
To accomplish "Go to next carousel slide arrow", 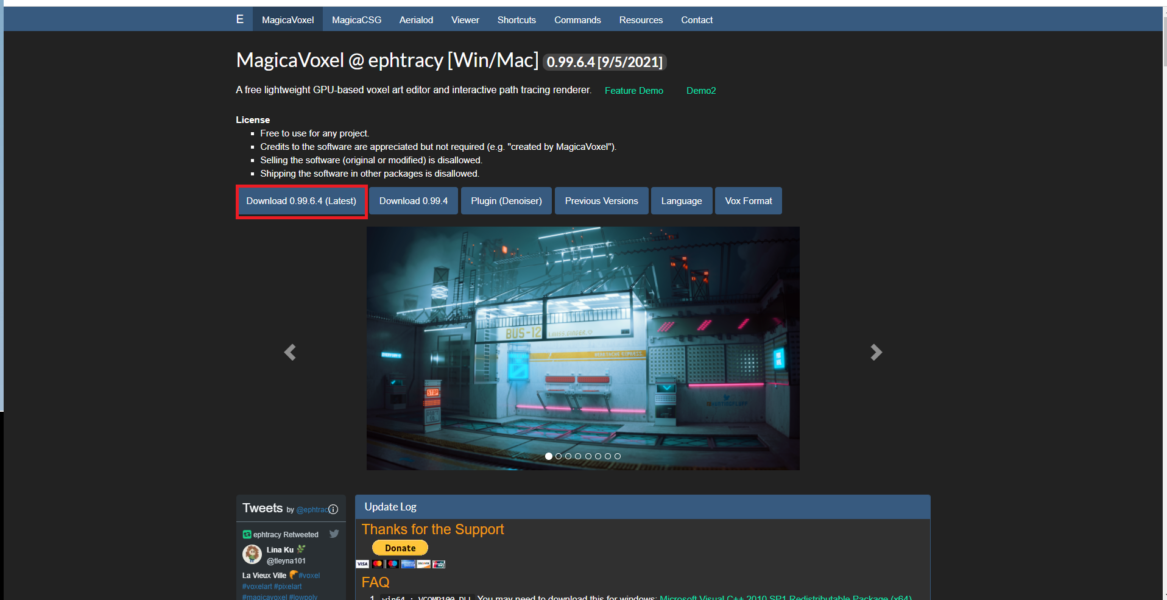I will [x=877, y=352].
